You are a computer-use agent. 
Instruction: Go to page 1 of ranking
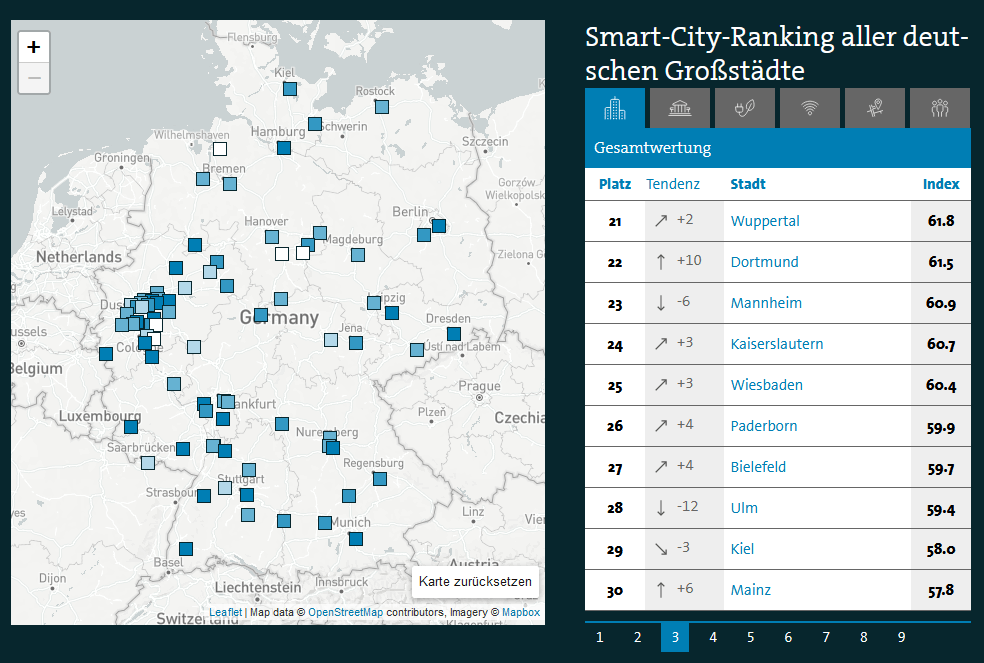tap(599, 637)
